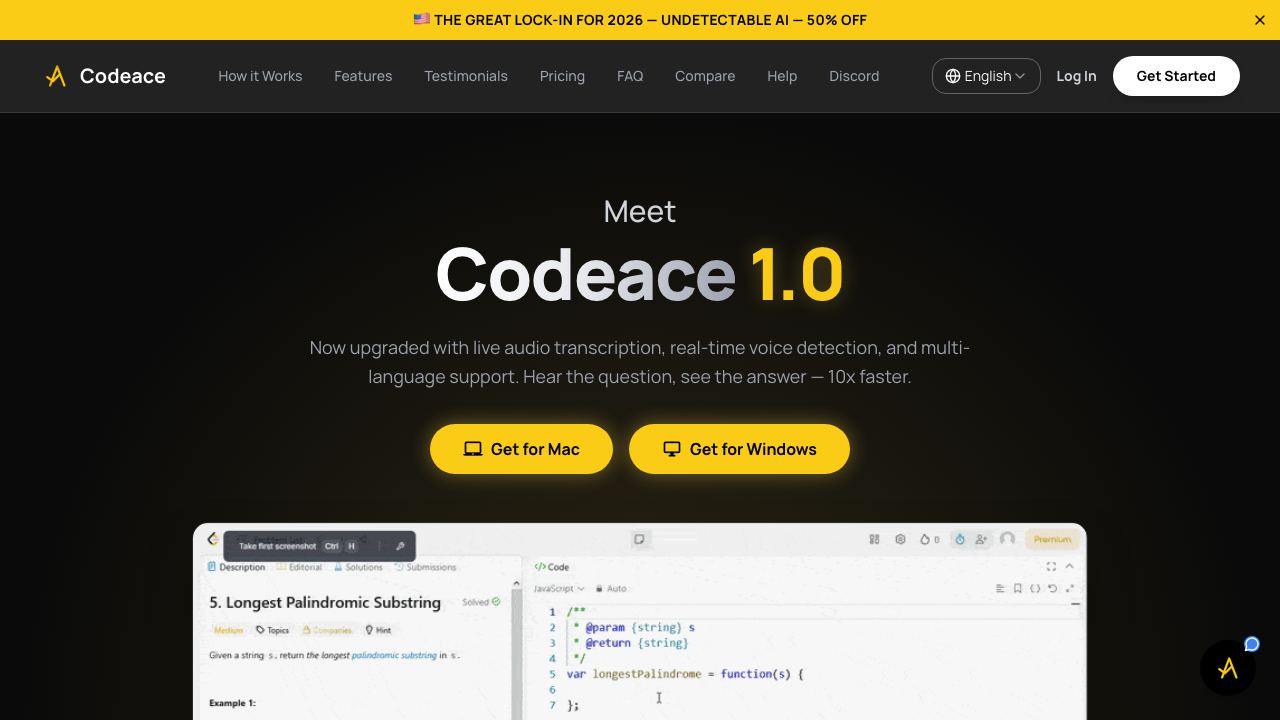Image resolution: width=1280 pixels, height=720 pixels.
Task: Click the monitor icon on Windows button
Action: click(672, 449)
